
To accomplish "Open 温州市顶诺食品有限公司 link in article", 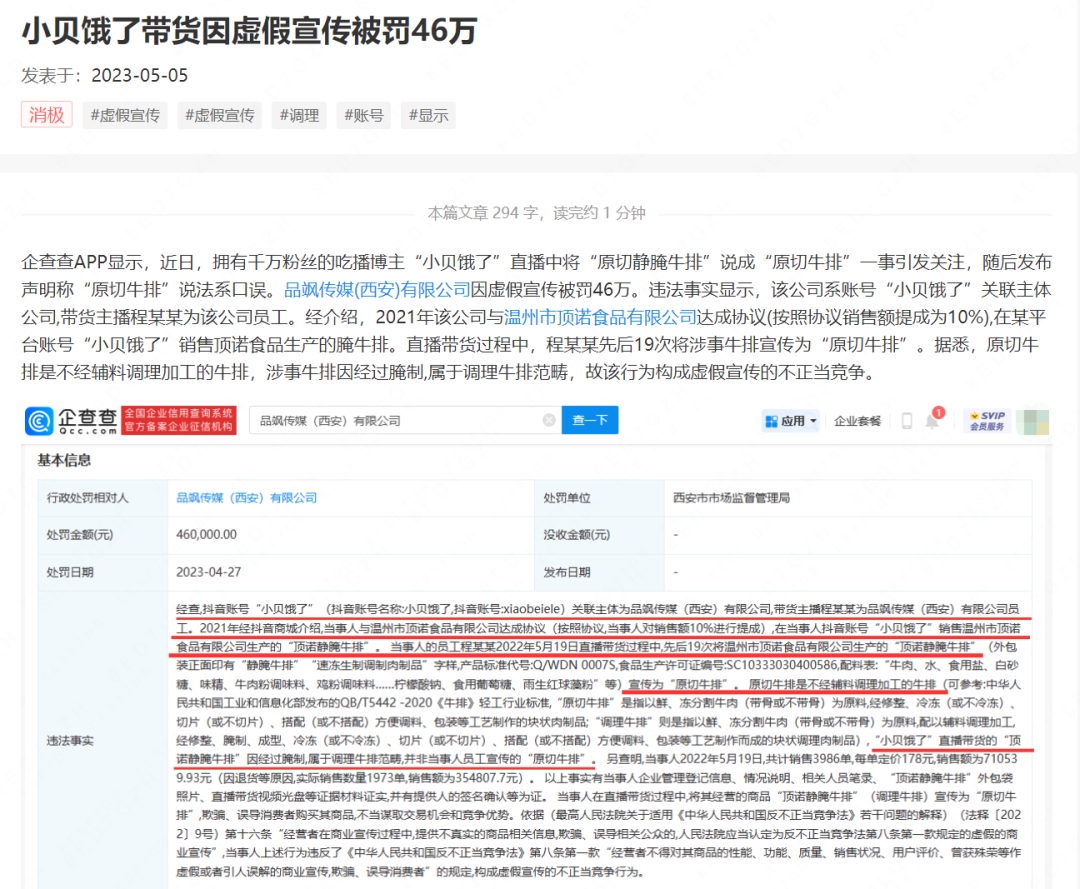I will tap(600, 317).
